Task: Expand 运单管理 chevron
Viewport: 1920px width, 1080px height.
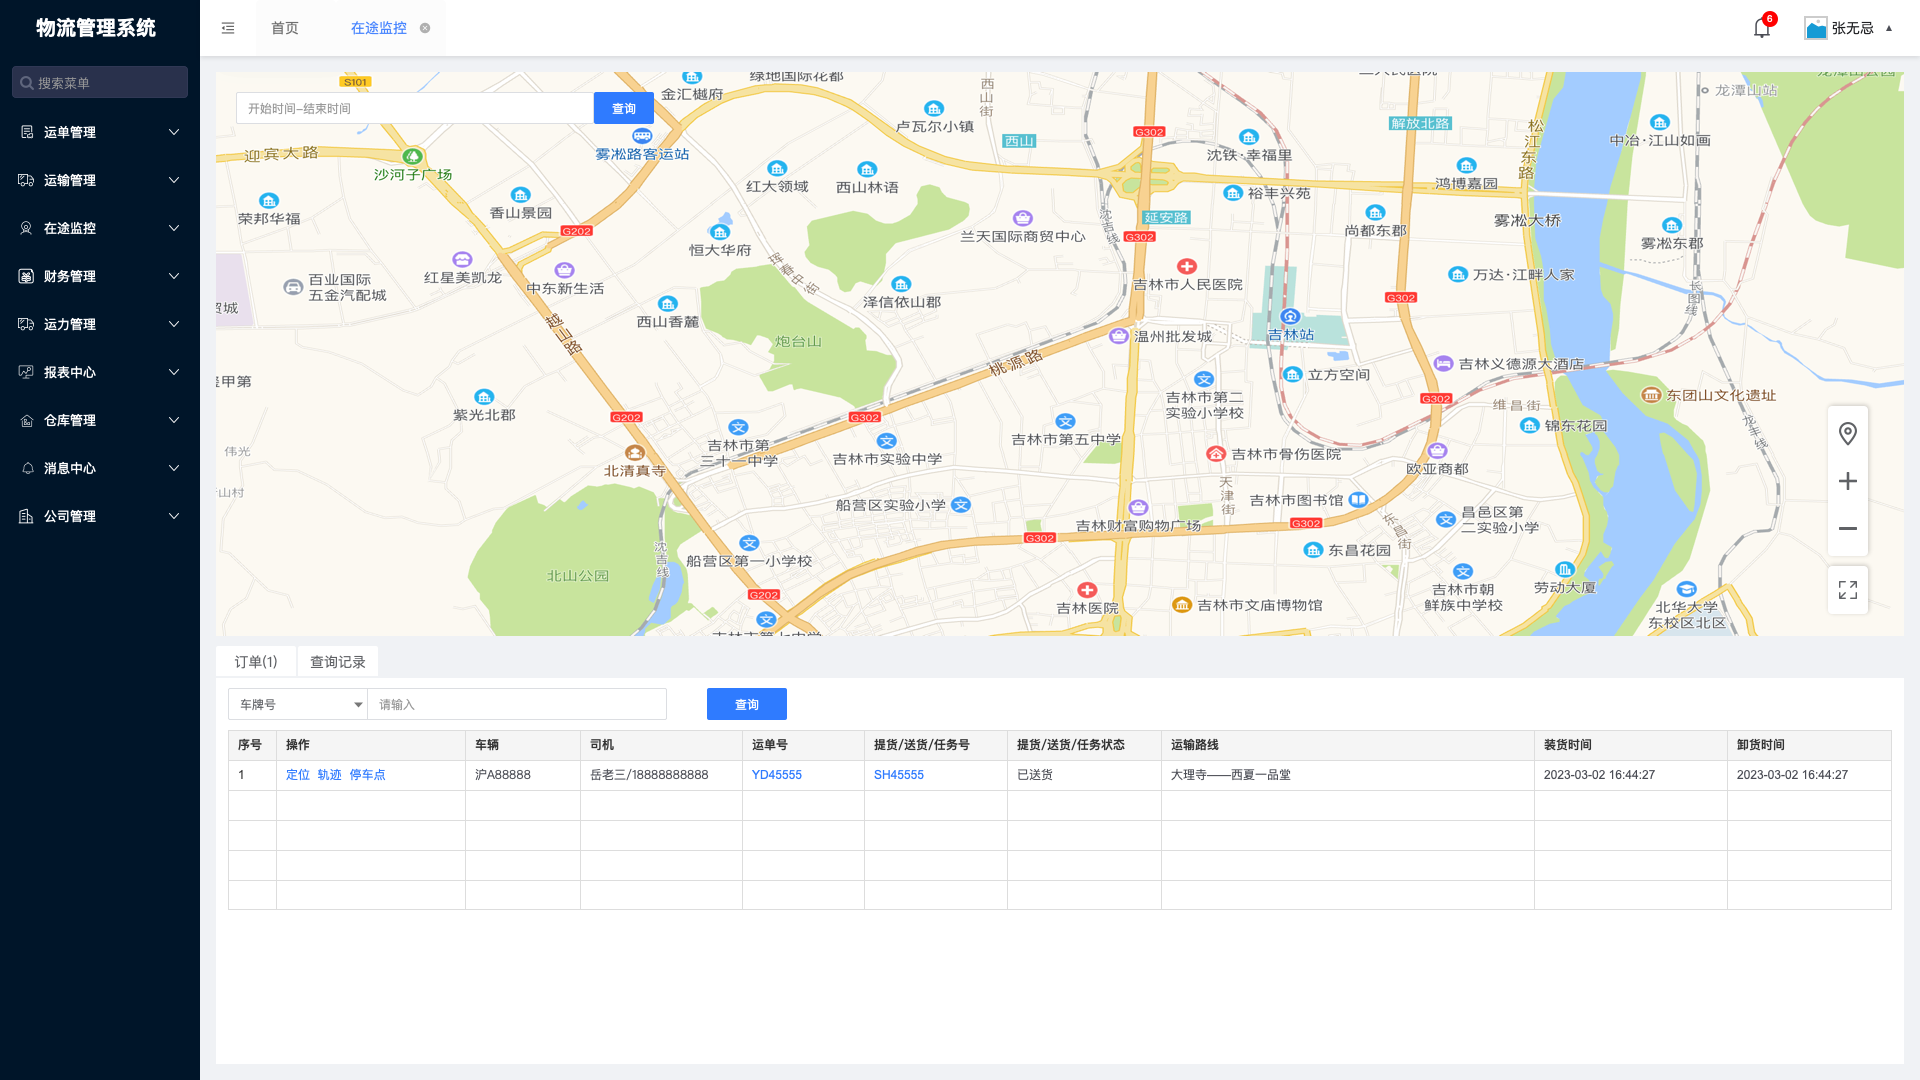Action: point(174,132)
